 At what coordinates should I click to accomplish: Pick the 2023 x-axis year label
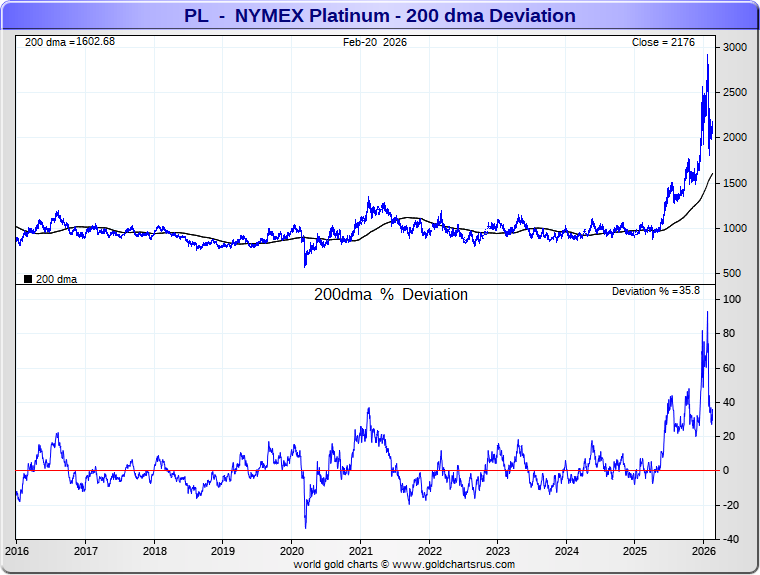point(498,550)
